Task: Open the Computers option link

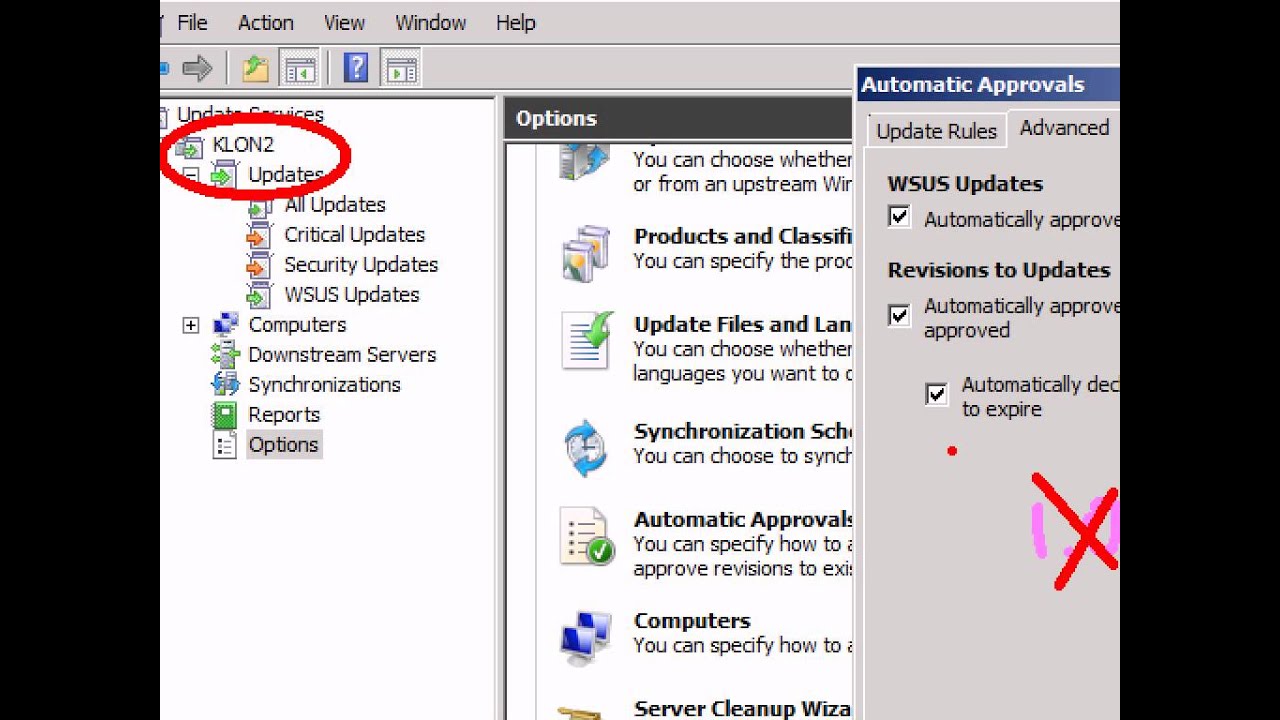Action: [x=692, y=621]
